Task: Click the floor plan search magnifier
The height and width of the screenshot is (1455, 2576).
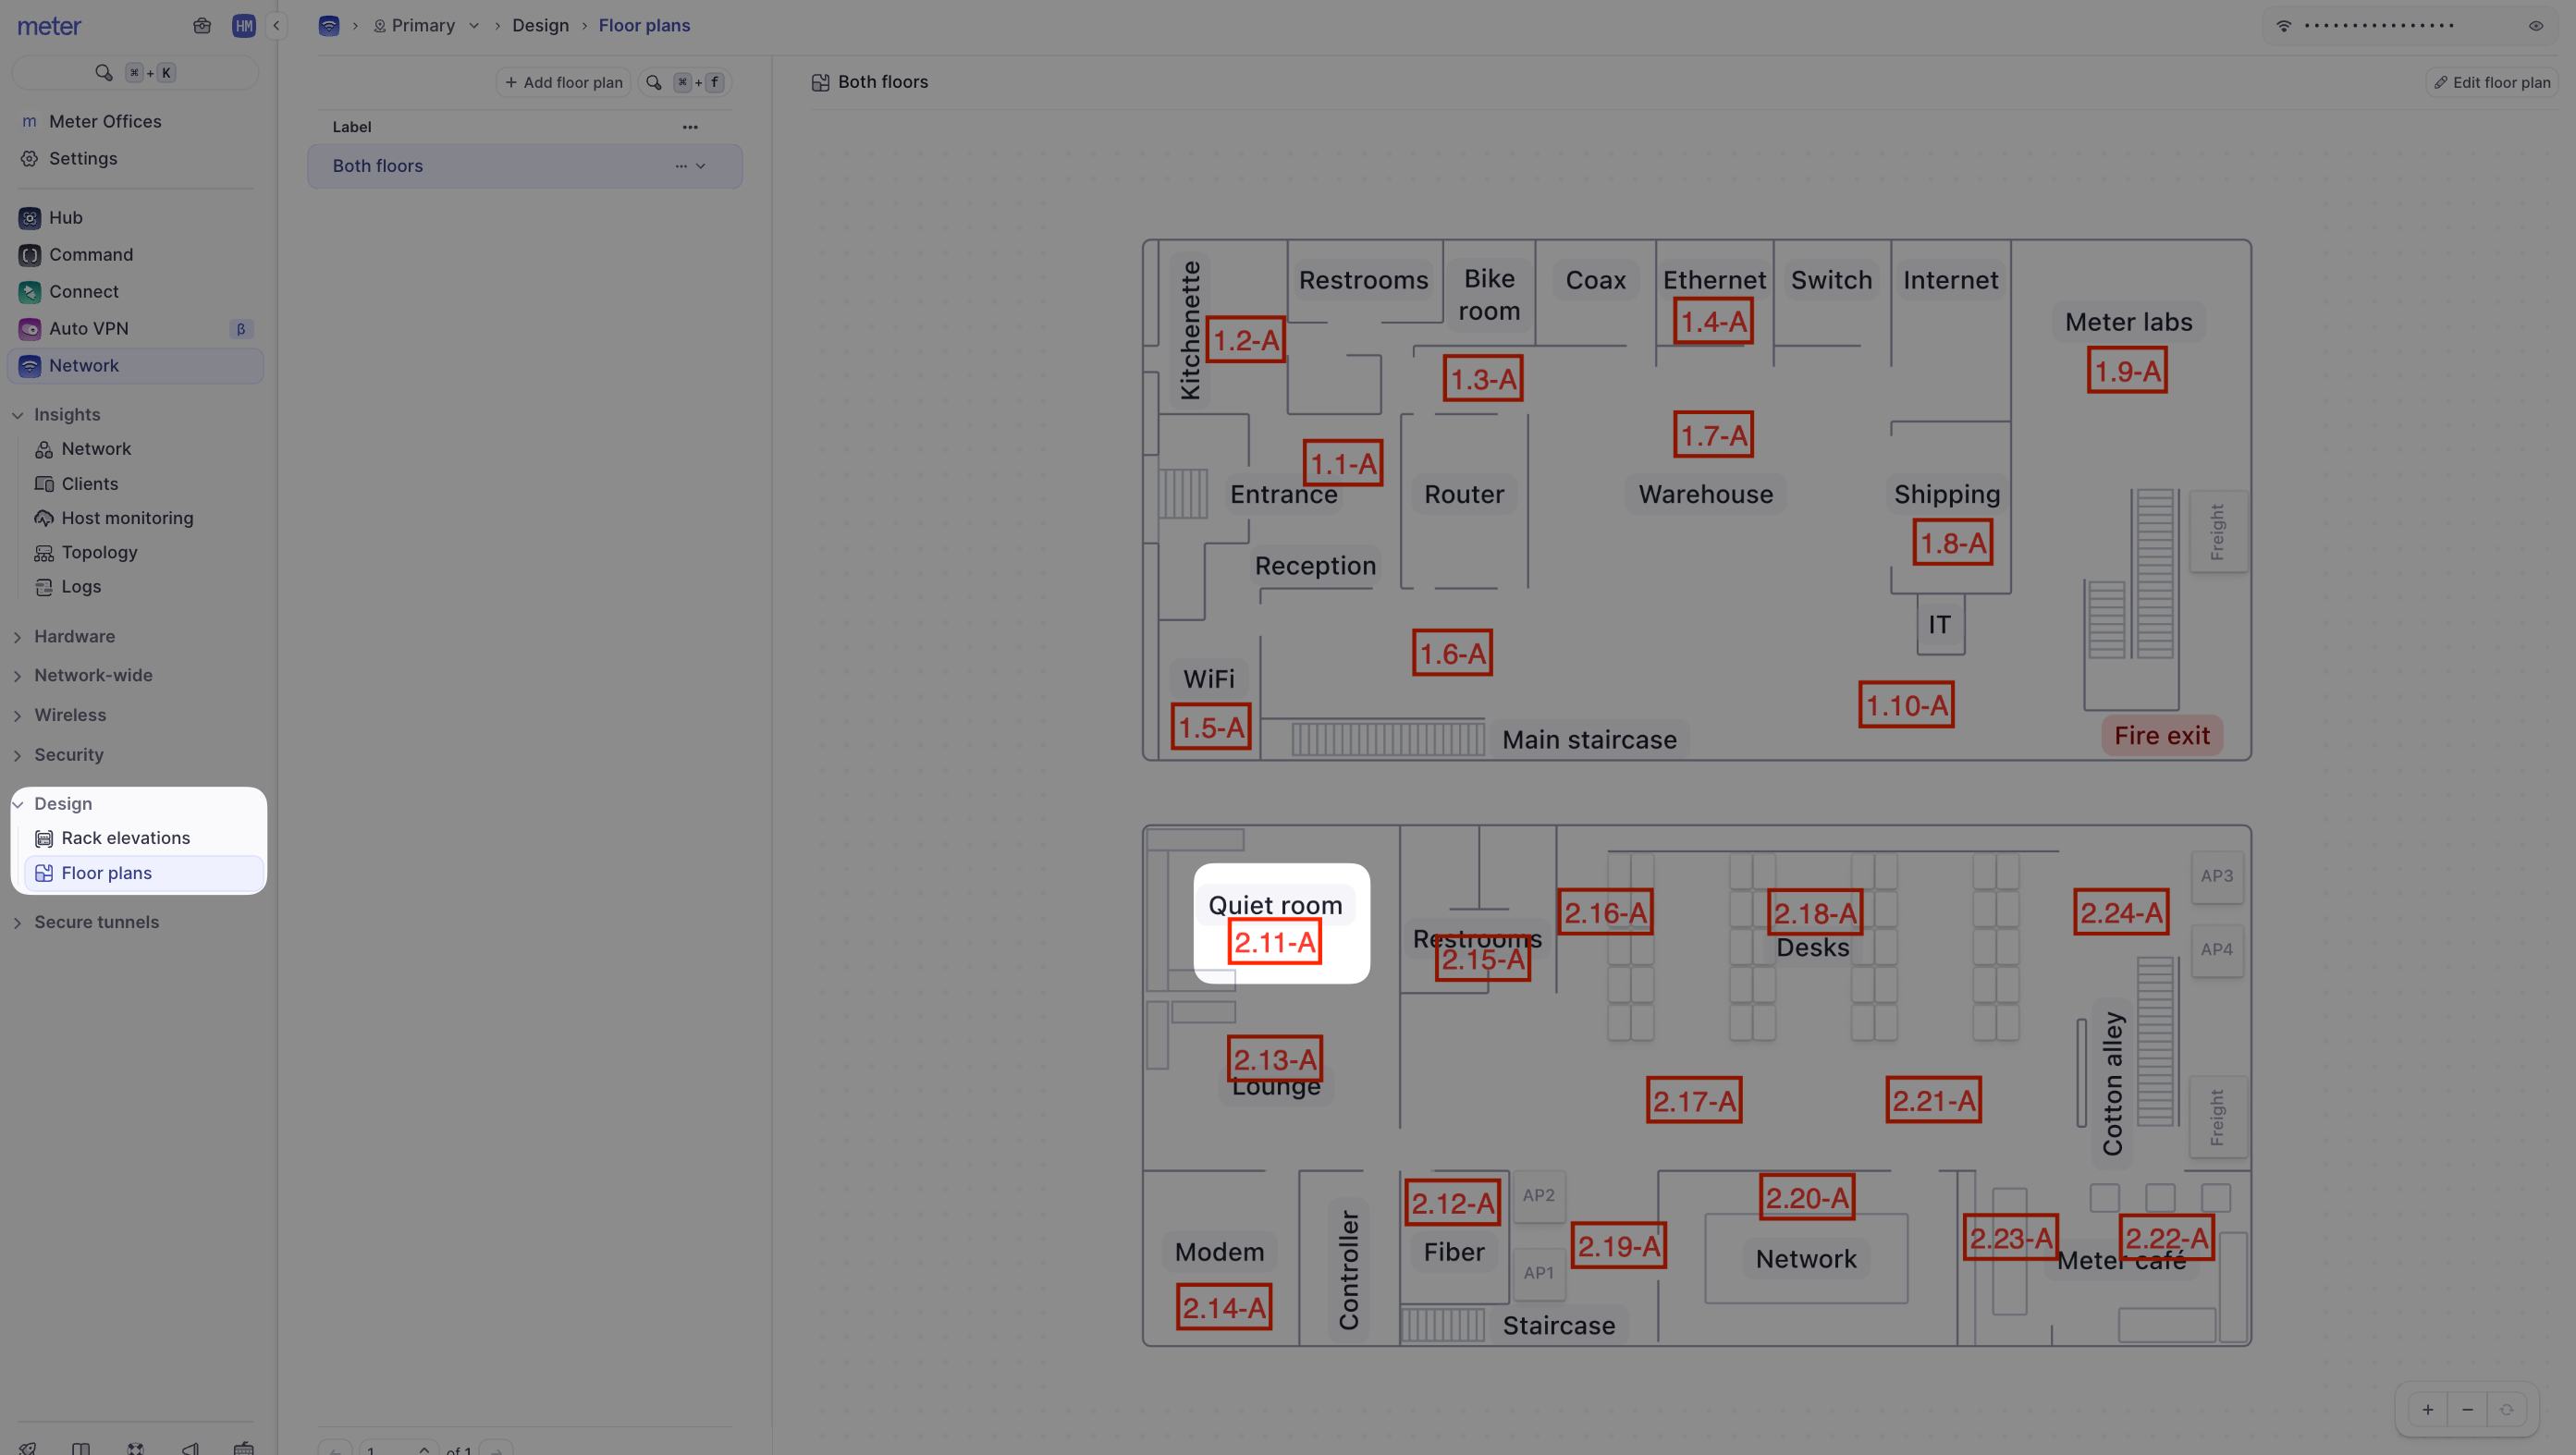Action: [654, 83]
